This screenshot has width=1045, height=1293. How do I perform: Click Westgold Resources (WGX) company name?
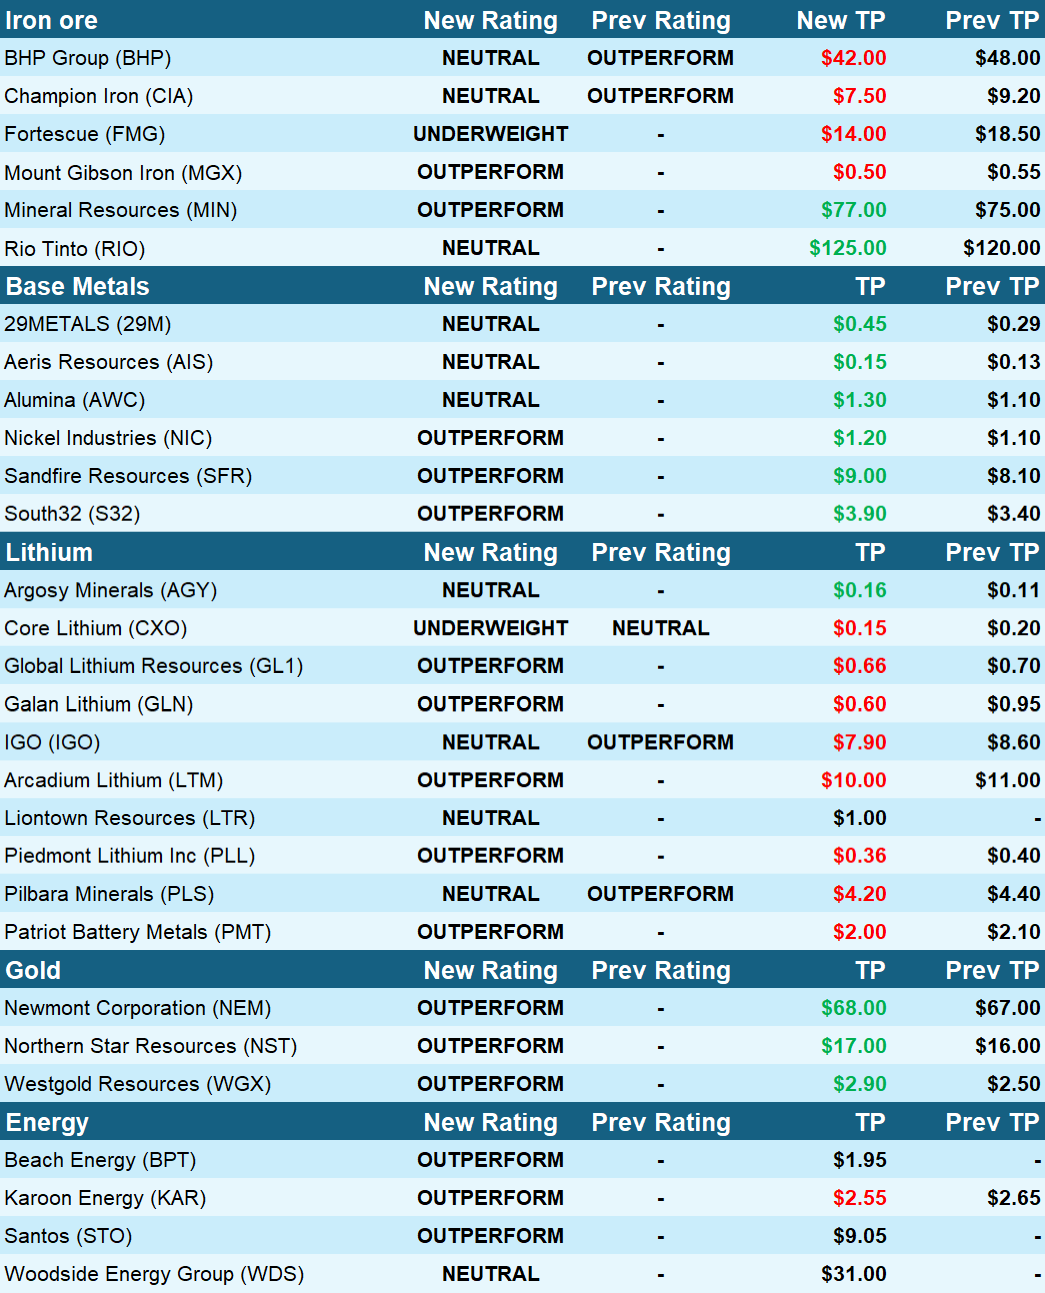coord(137,1084)
